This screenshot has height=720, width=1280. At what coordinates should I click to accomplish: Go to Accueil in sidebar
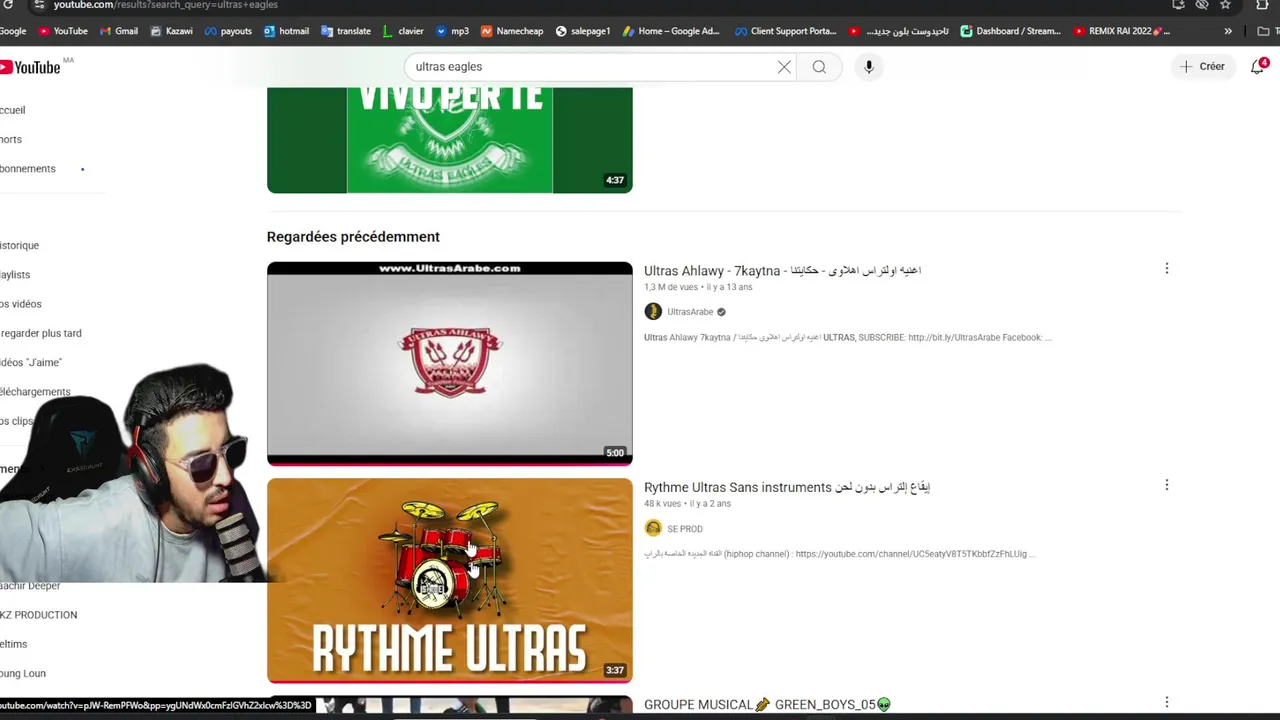13,110
